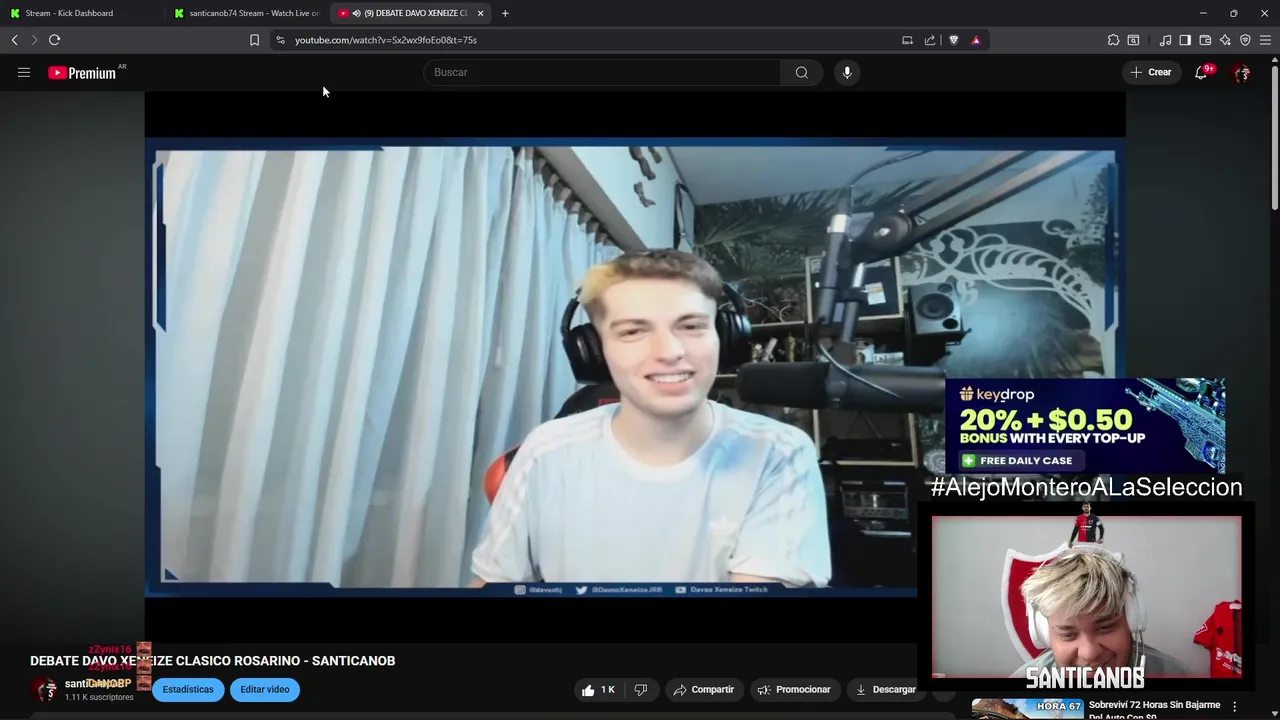1280x720 pixels.
Task: Open the browser main menu
Action: pos(1265,40)
